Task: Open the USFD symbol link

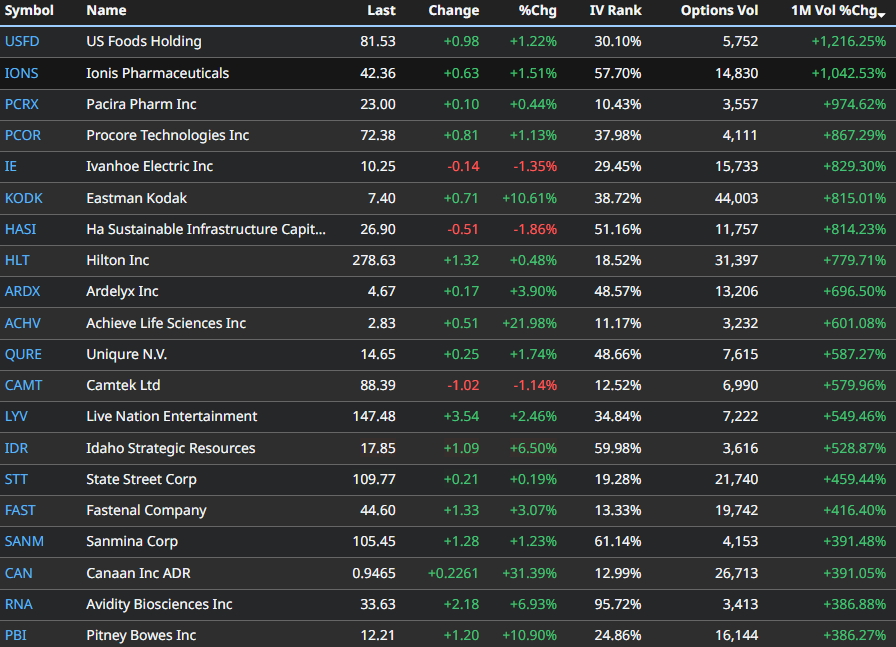Action: (22, 41)
